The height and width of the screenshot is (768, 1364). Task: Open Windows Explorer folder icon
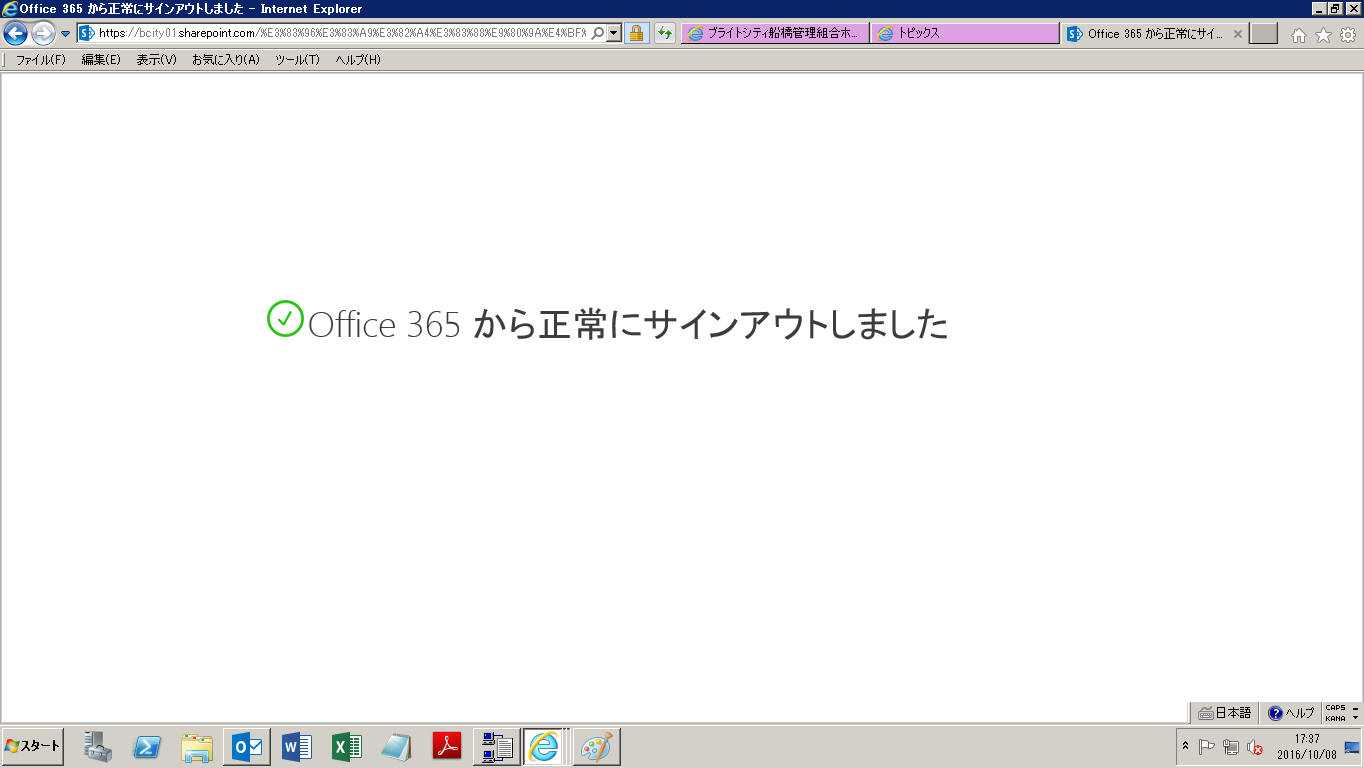pyautogui.click(x=197, y=747)
